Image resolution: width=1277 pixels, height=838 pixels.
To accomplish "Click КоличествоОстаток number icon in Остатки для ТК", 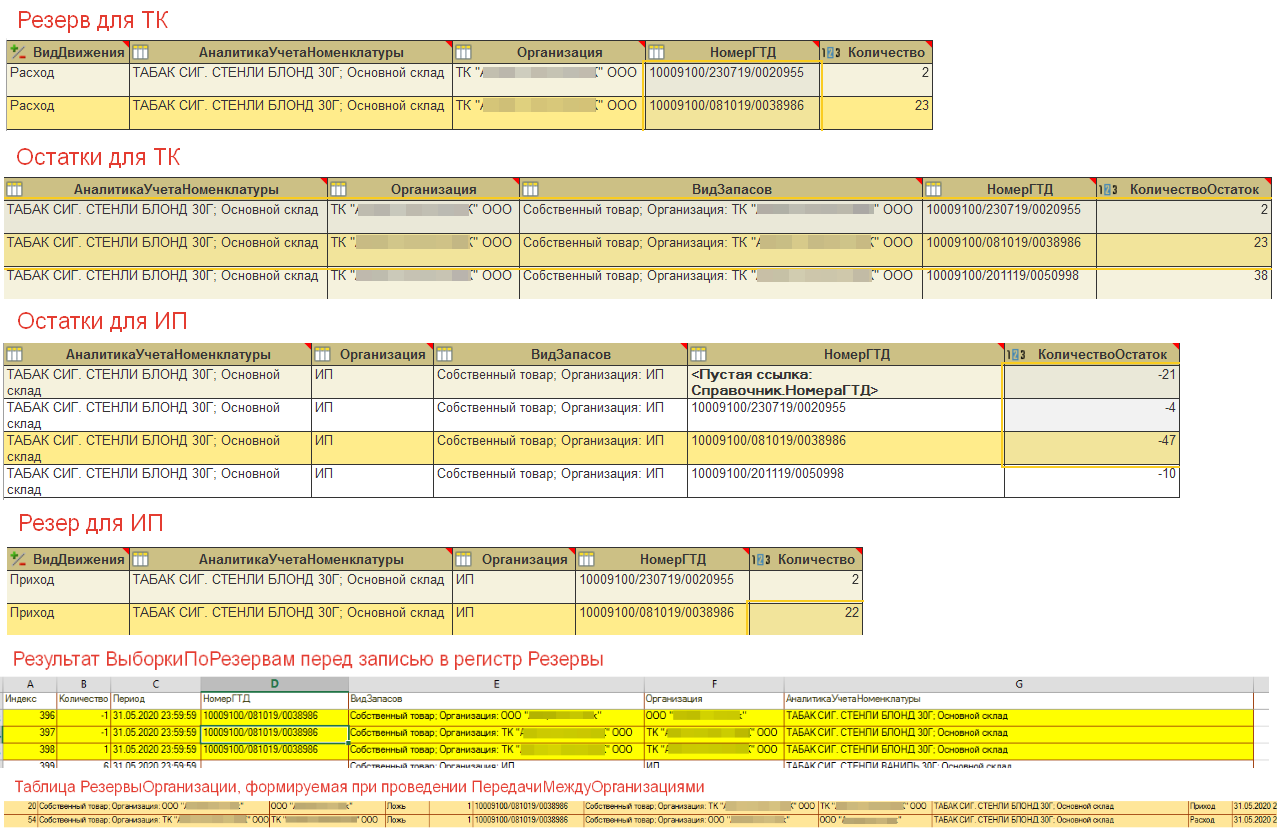I will [x=1107, y=189].
